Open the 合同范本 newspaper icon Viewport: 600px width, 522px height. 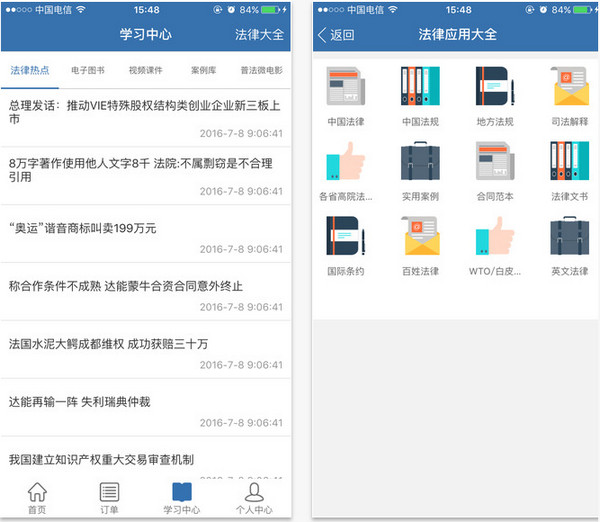click(495, 161)
